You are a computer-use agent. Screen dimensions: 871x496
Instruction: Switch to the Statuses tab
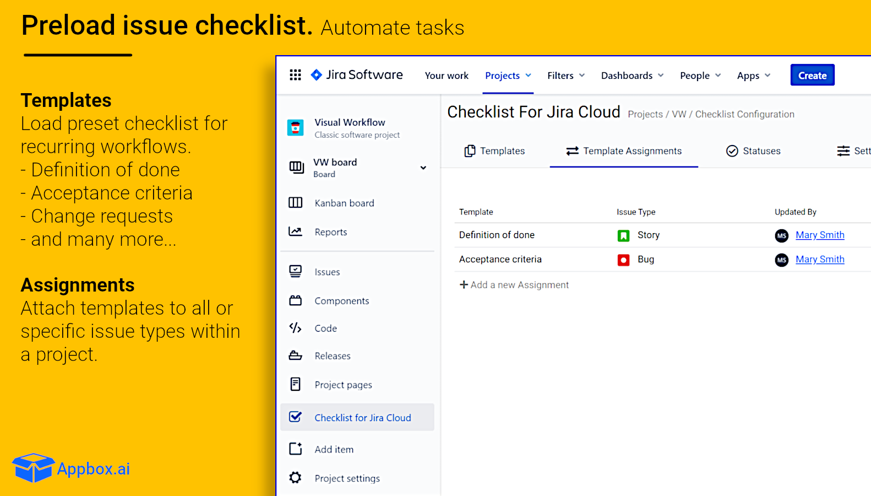click(x=753, y=151)
